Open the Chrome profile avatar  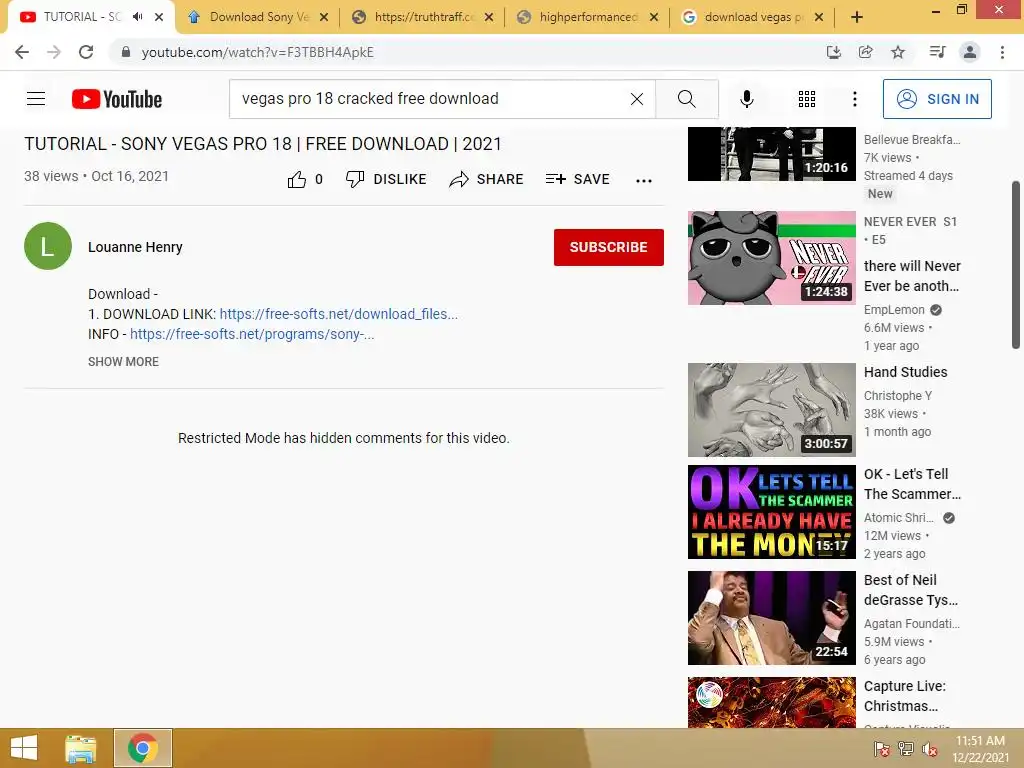[970, 52]
